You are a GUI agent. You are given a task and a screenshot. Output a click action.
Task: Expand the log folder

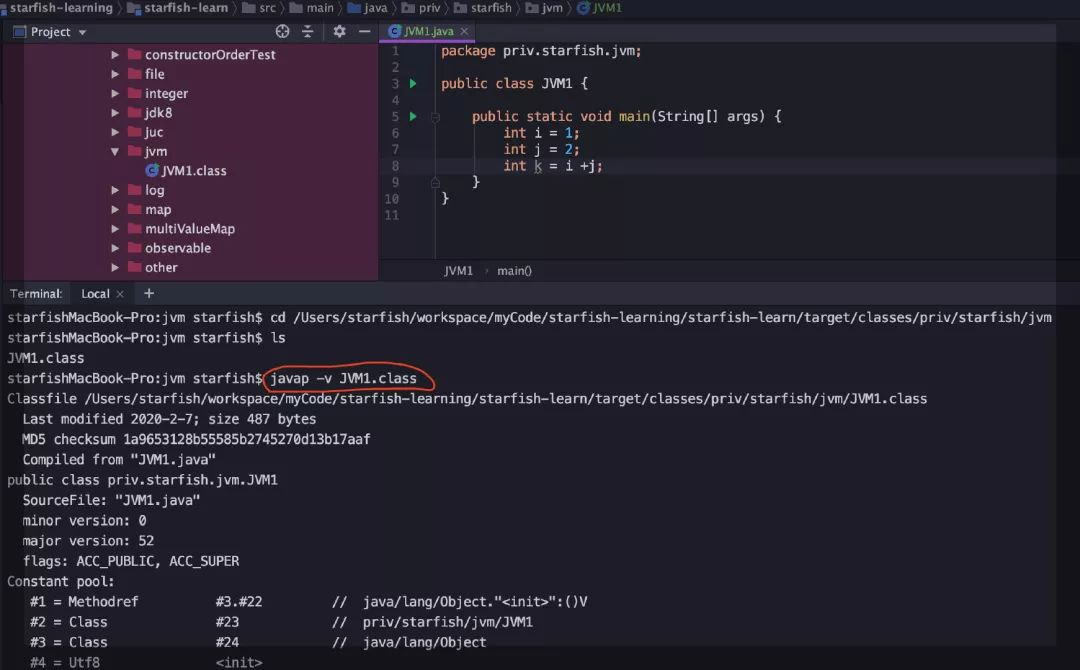tap(115, 190)
